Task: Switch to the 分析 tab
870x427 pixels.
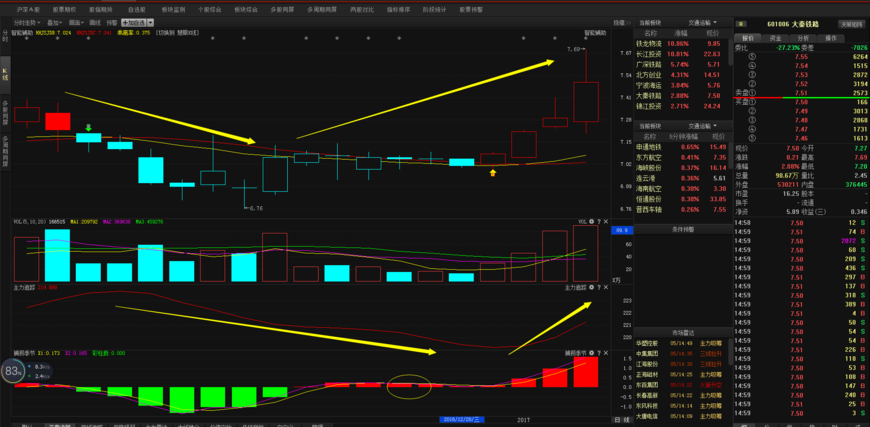Action: 803,38
